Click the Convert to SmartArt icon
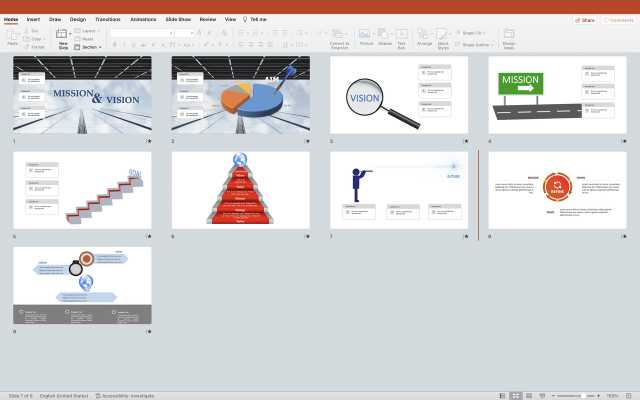Screen dimensions: 640x400 (x=339, y=36)
